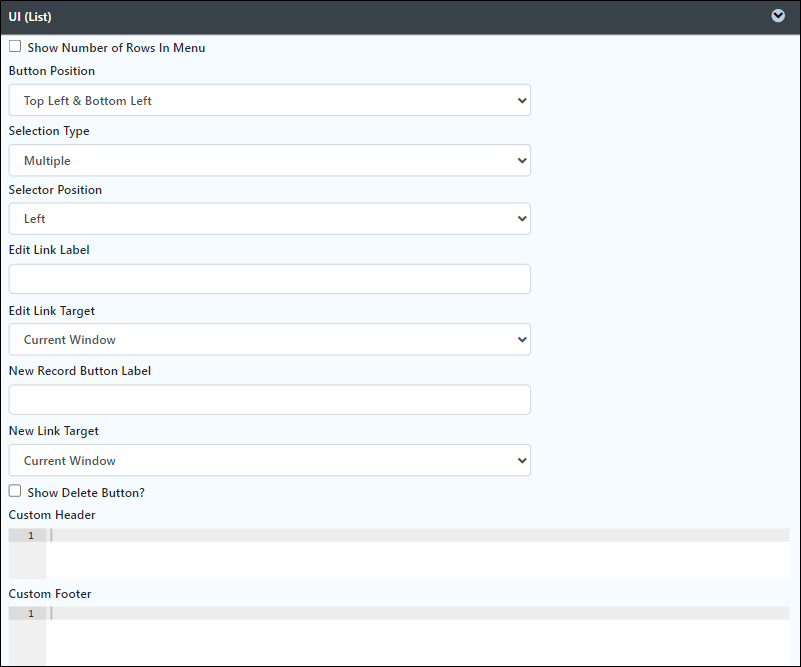Open the Selection Type dropdown
Image resolution: width=801 pixels, height=667 pixels.
270,160
